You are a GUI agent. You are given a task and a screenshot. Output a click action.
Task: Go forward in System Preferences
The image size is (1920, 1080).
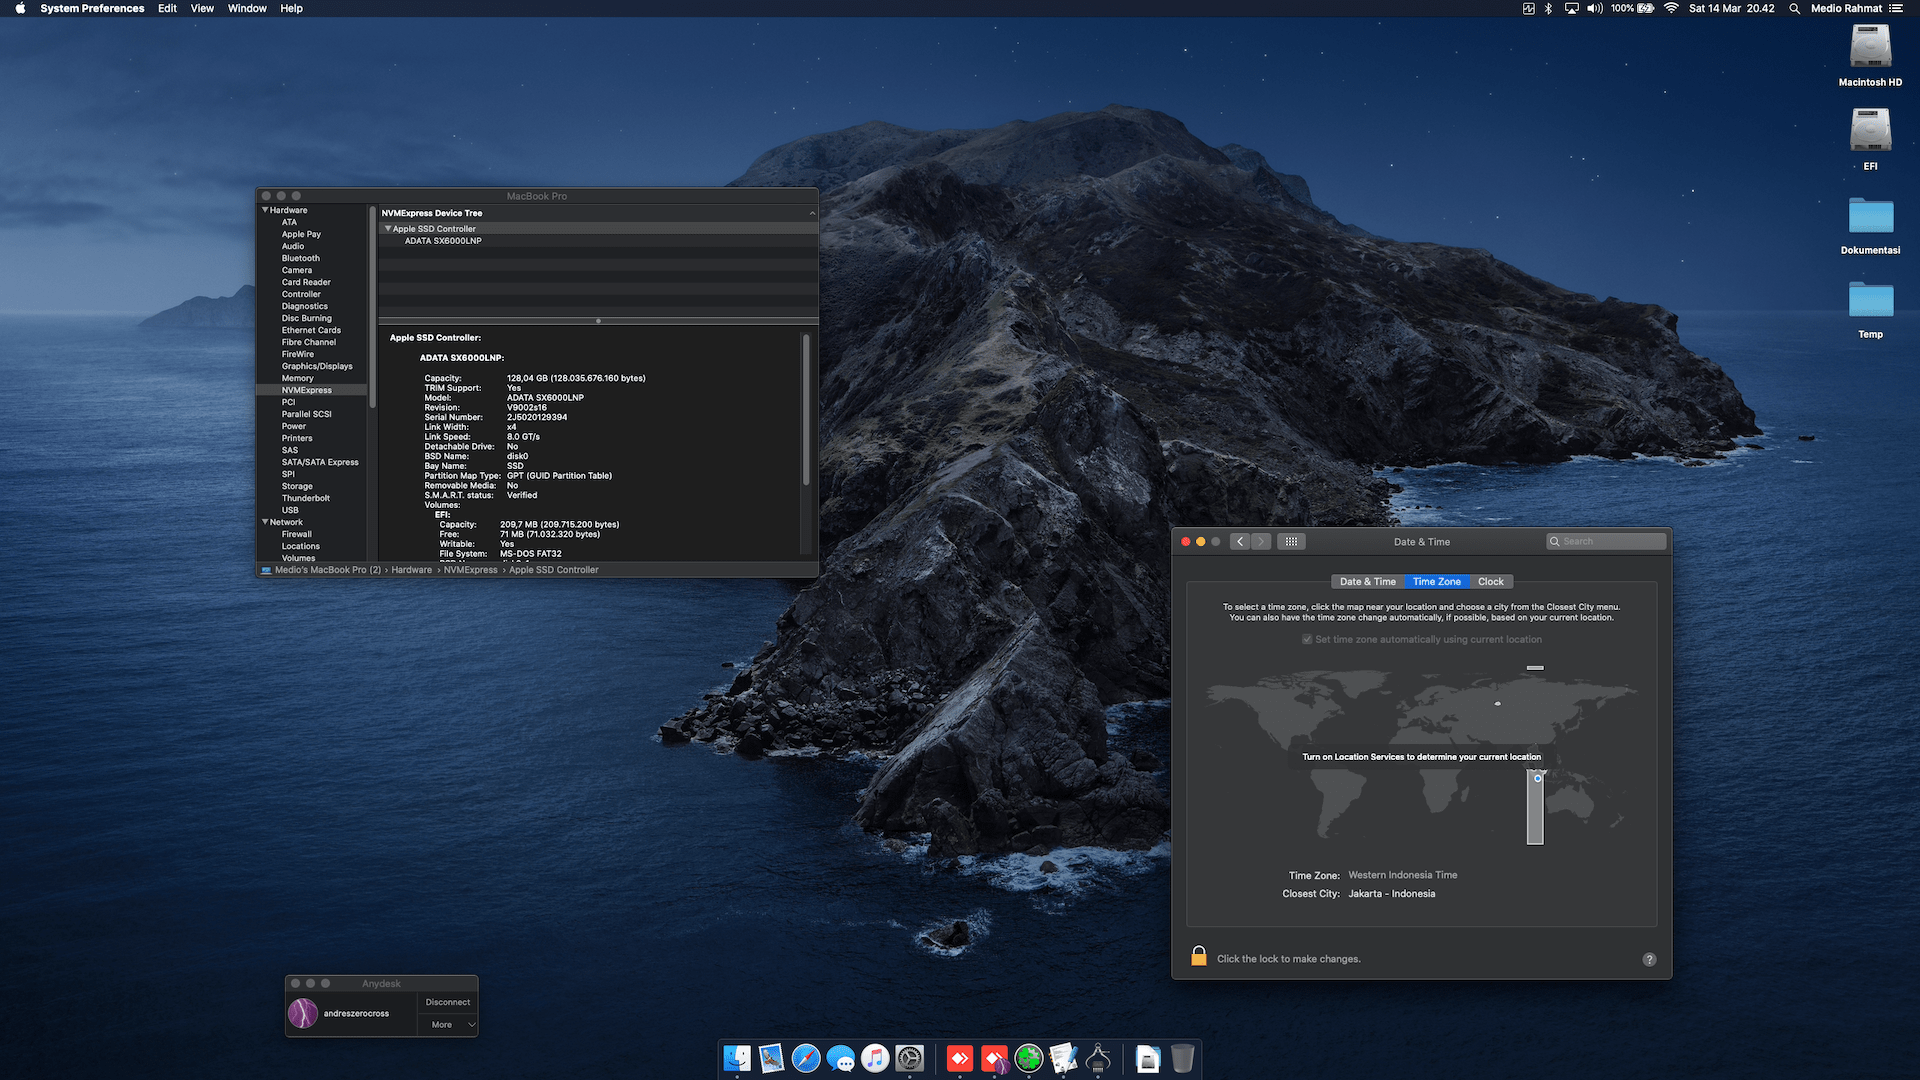1261,541
